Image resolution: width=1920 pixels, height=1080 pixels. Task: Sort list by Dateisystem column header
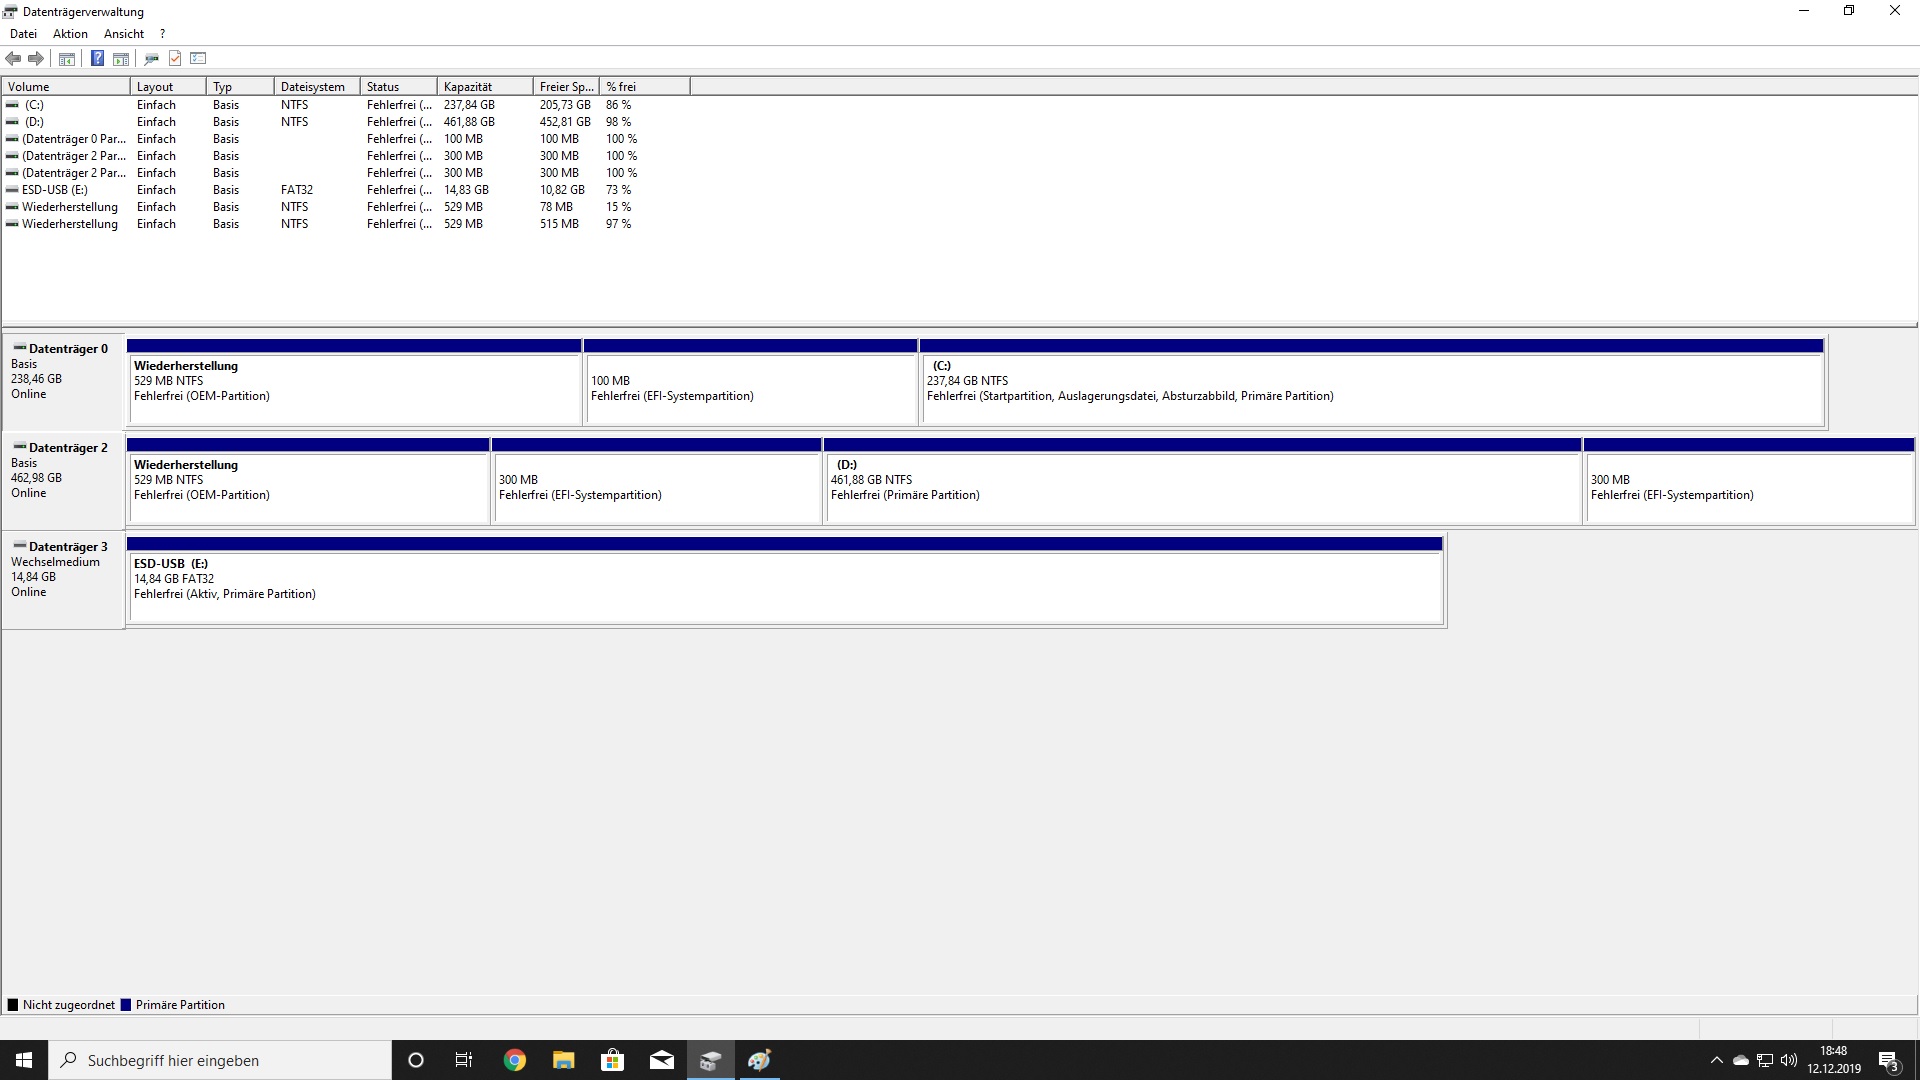tap(315, 87)
